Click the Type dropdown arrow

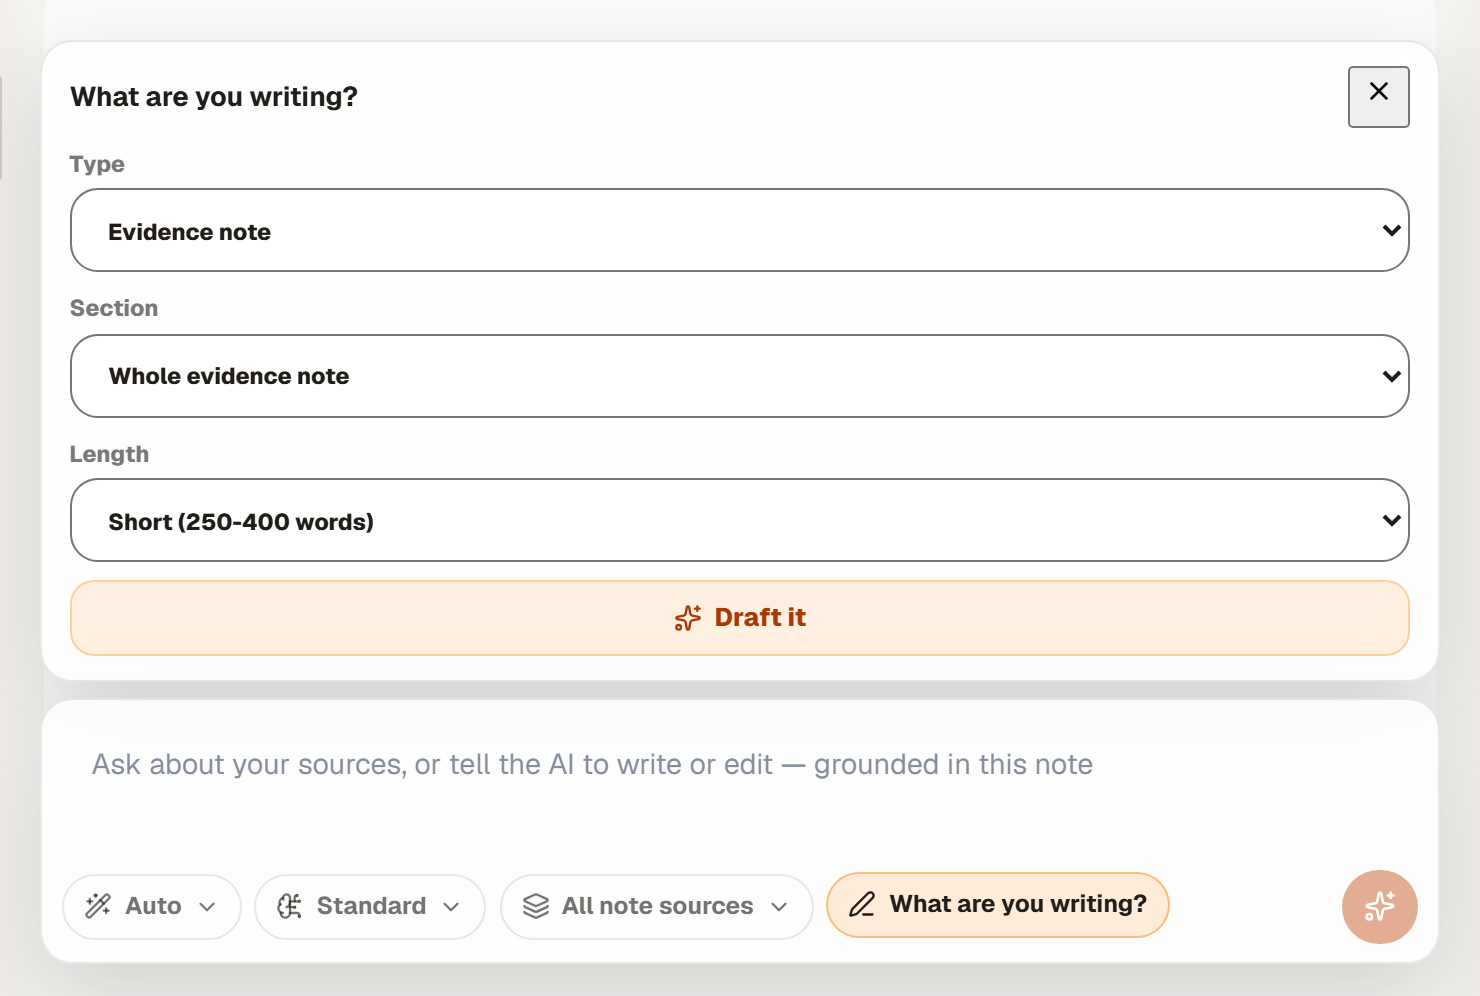tap(1391, 230)
